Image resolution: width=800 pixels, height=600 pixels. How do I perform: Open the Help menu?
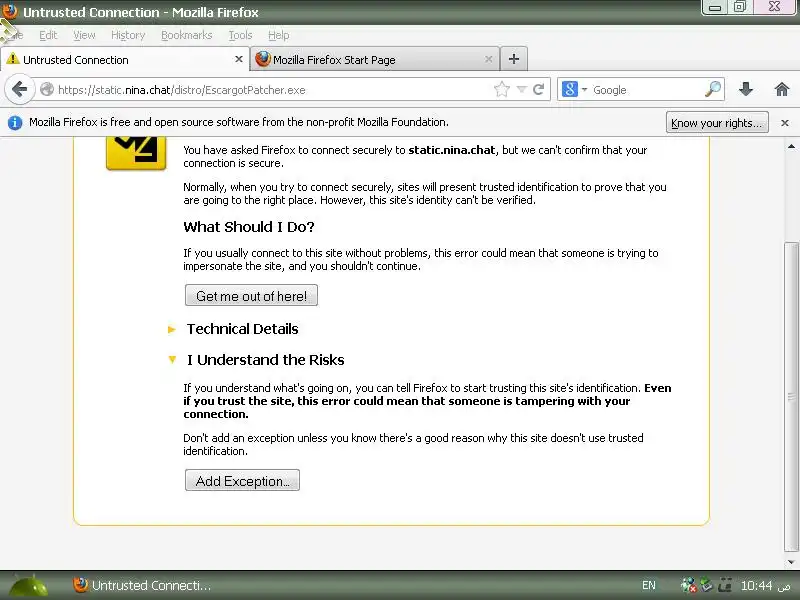tap(279, 35)
